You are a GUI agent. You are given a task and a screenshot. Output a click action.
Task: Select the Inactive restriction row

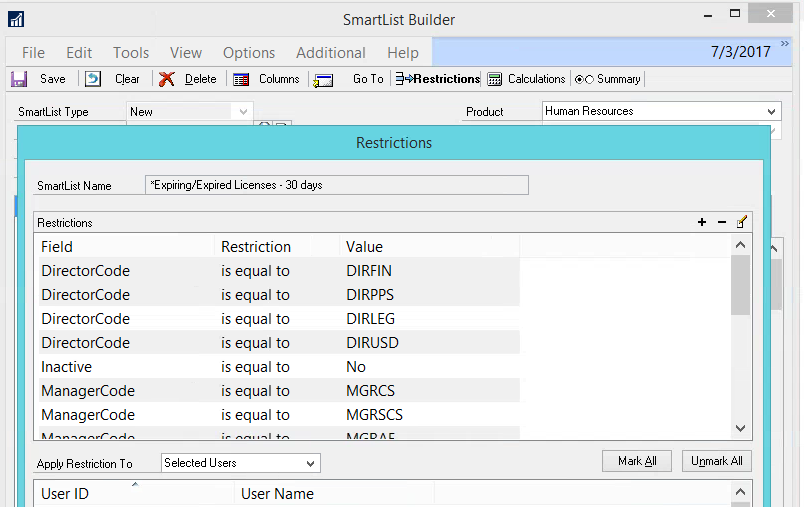coord(279,367)
